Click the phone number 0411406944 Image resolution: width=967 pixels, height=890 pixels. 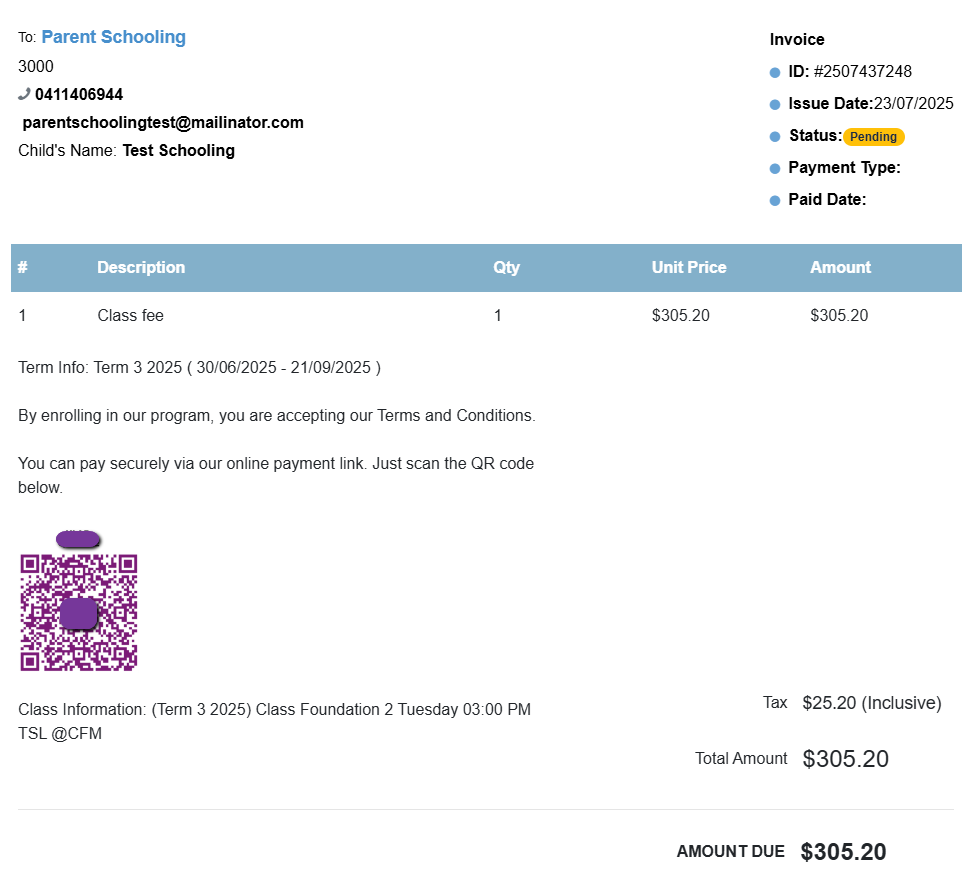coord(79,95)
